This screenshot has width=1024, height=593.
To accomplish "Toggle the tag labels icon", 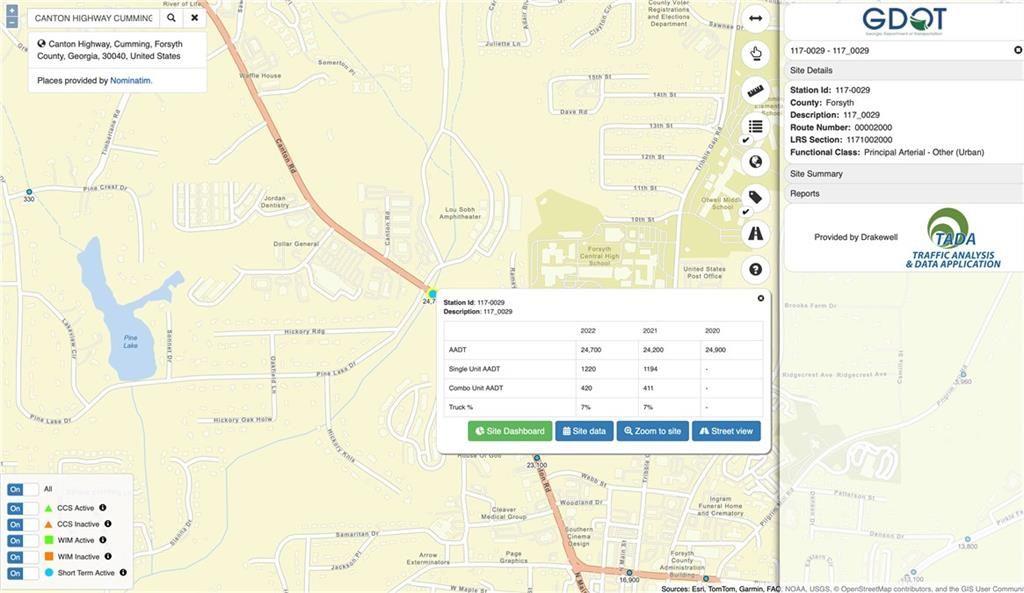I will tap(755, 197).
